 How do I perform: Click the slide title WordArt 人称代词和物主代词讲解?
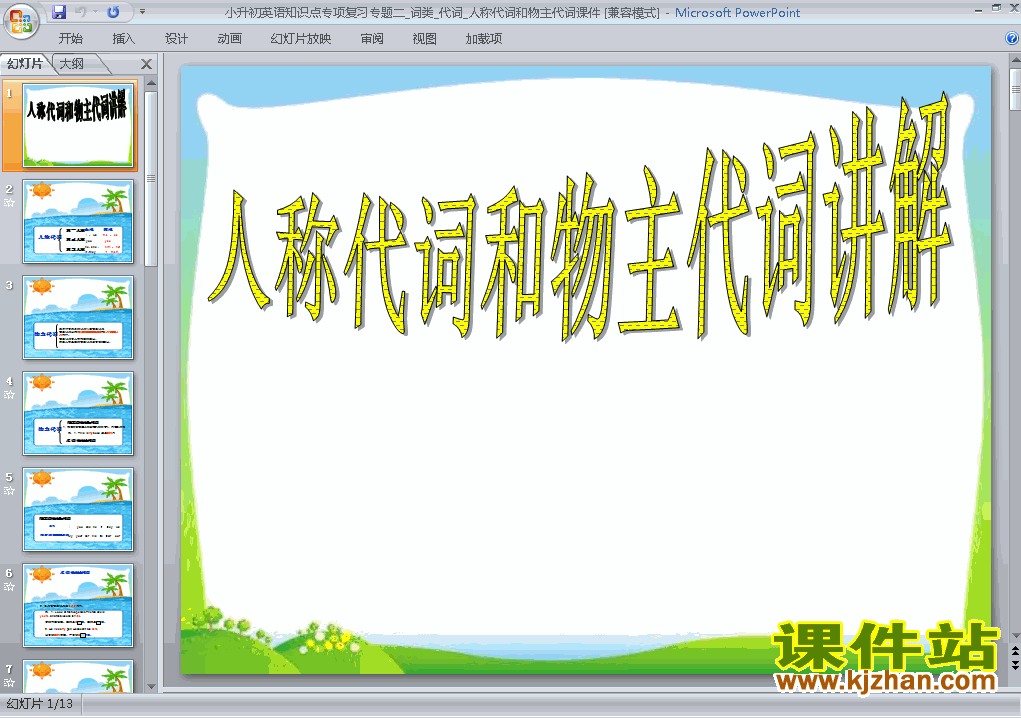point(581,218)
